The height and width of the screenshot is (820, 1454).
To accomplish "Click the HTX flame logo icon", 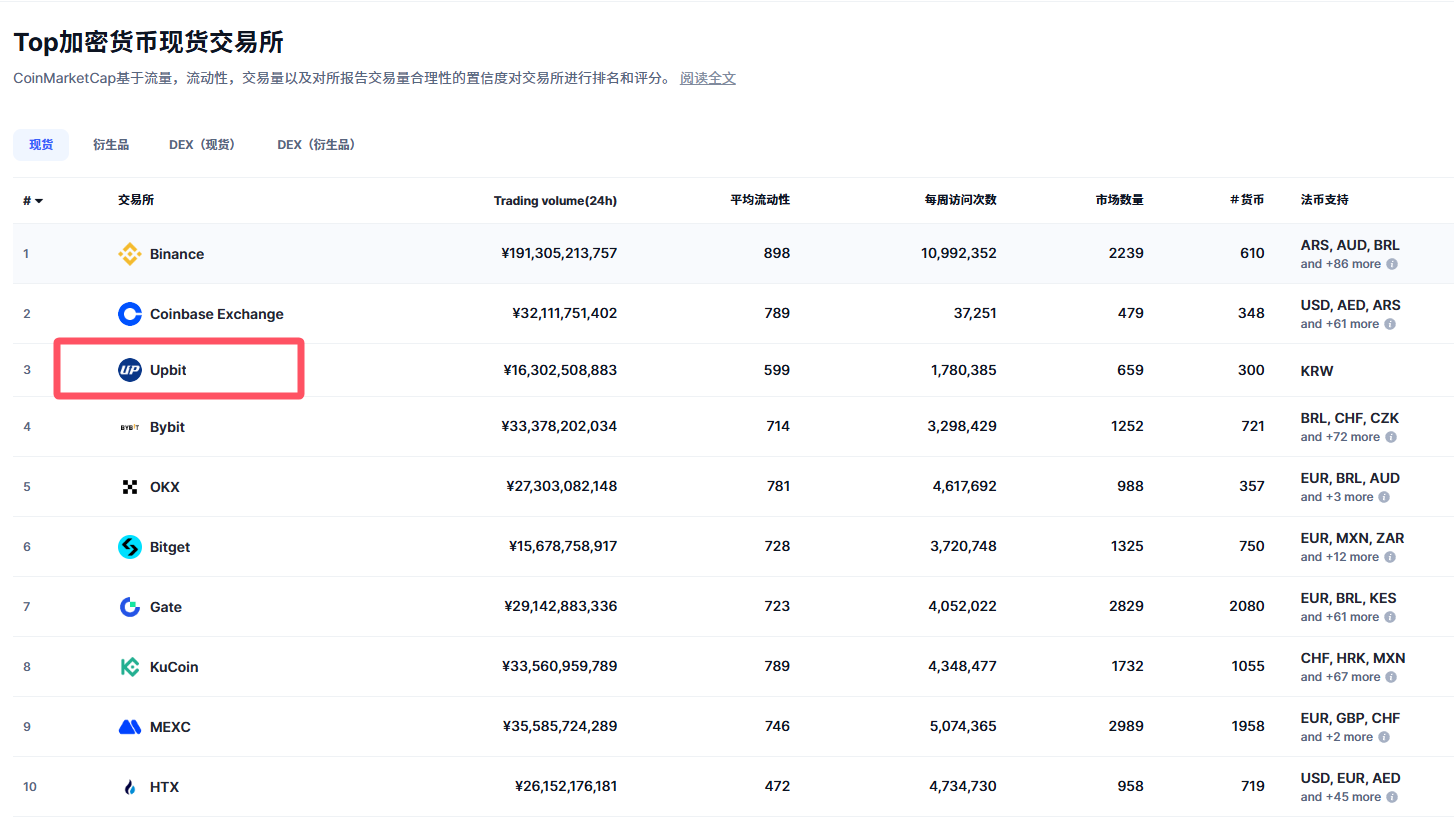I will 129,787.
